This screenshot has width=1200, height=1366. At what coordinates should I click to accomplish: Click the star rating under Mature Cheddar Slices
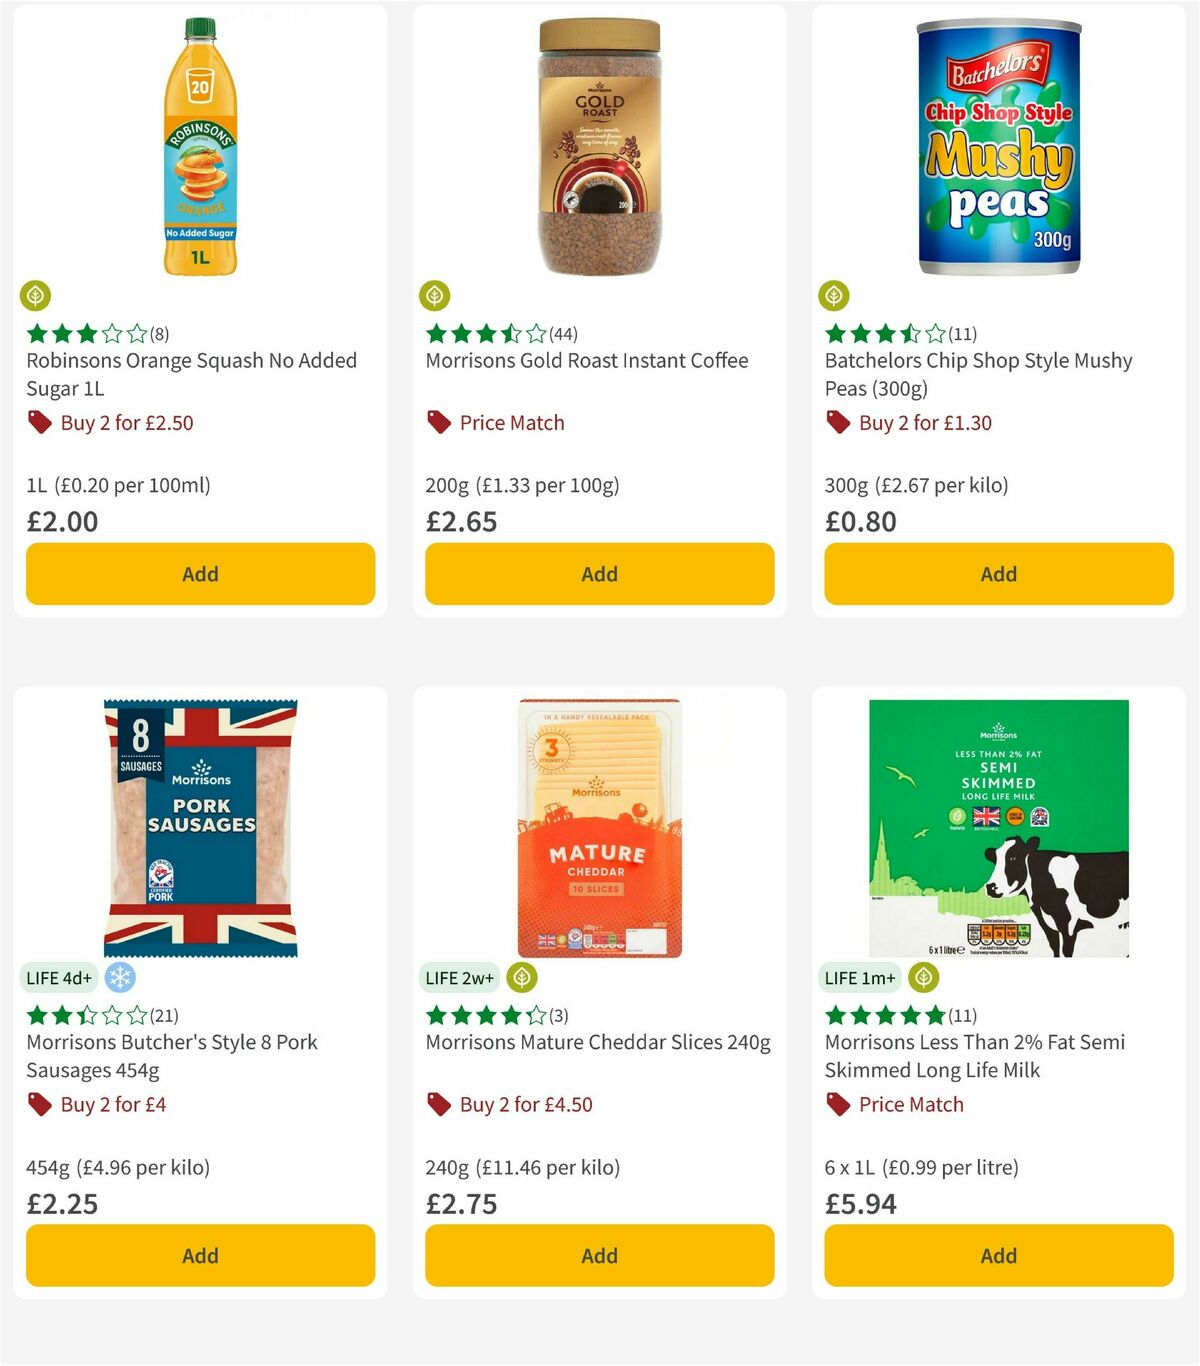[480, 1014]
